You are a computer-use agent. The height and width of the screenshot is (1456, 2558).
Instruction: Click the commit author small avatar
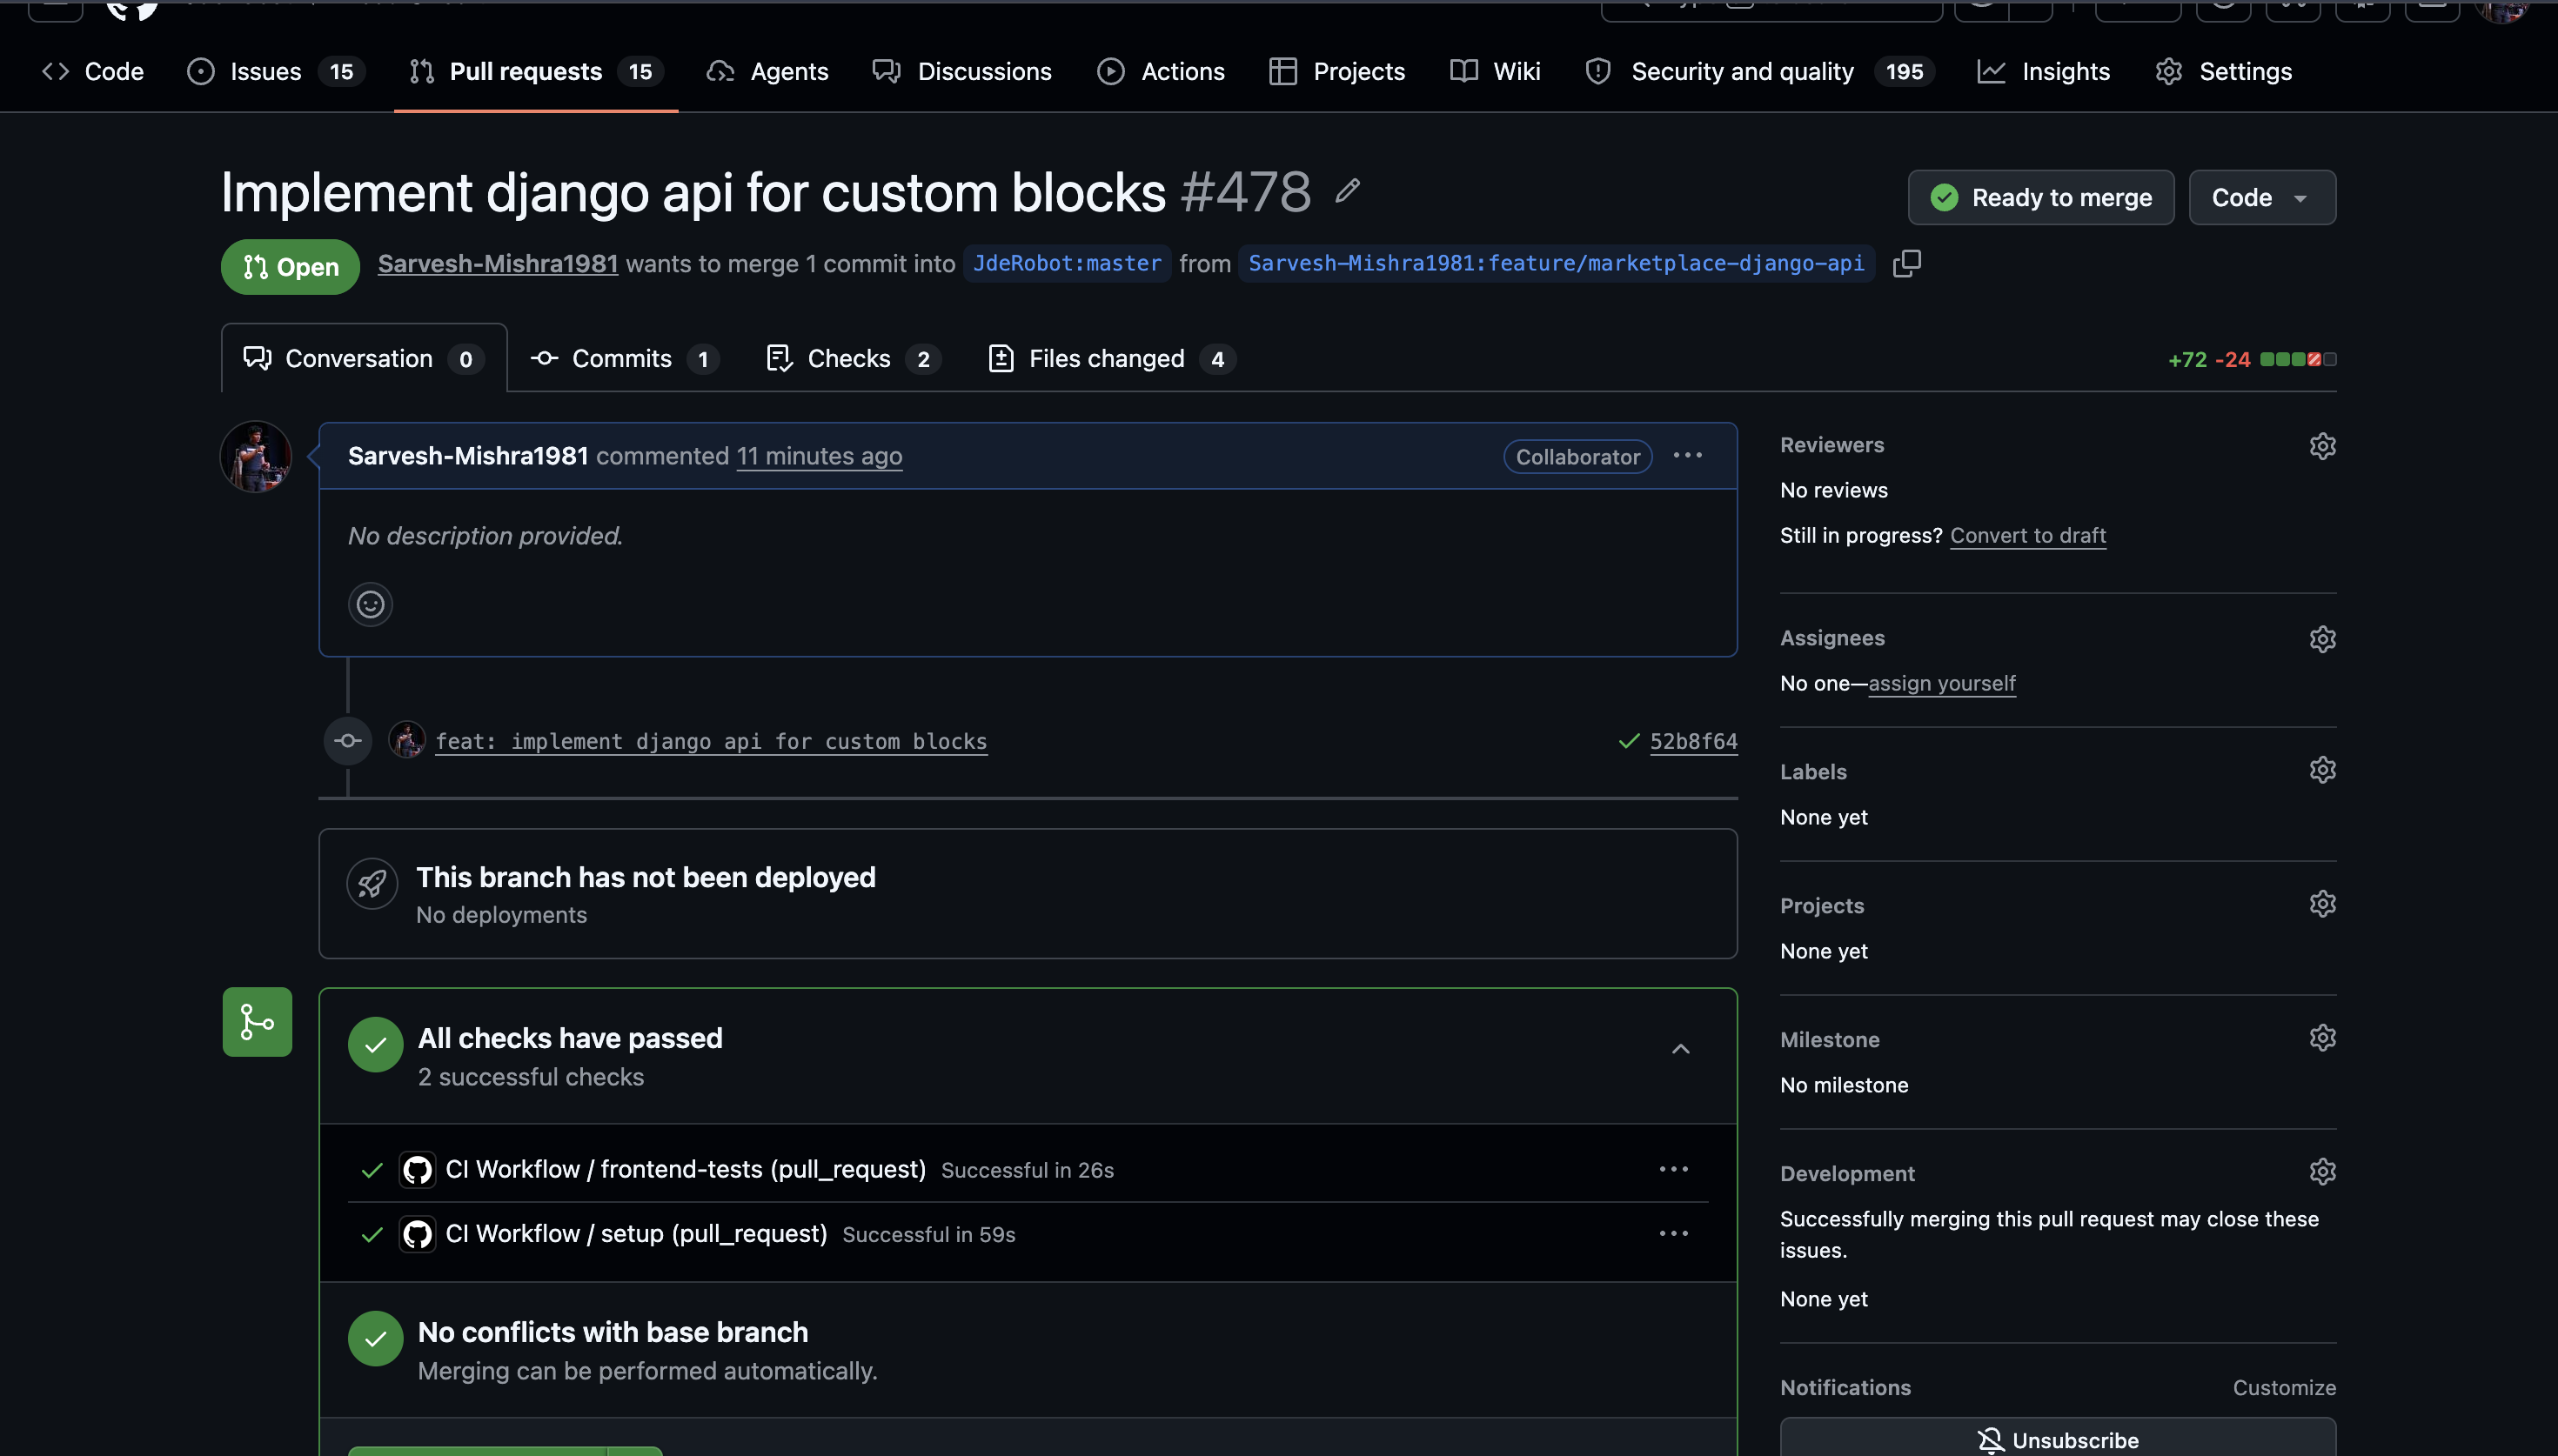click(406, 741)
